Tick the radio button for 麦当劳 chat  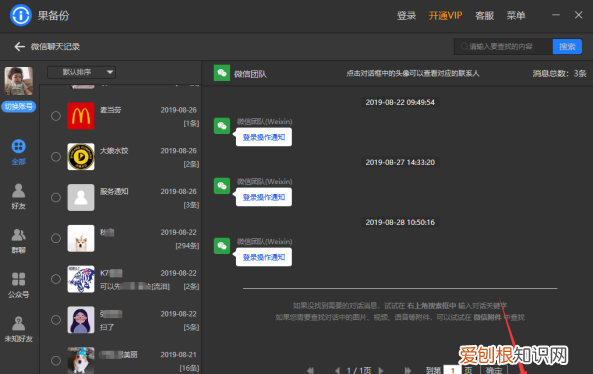pos(56,116)
